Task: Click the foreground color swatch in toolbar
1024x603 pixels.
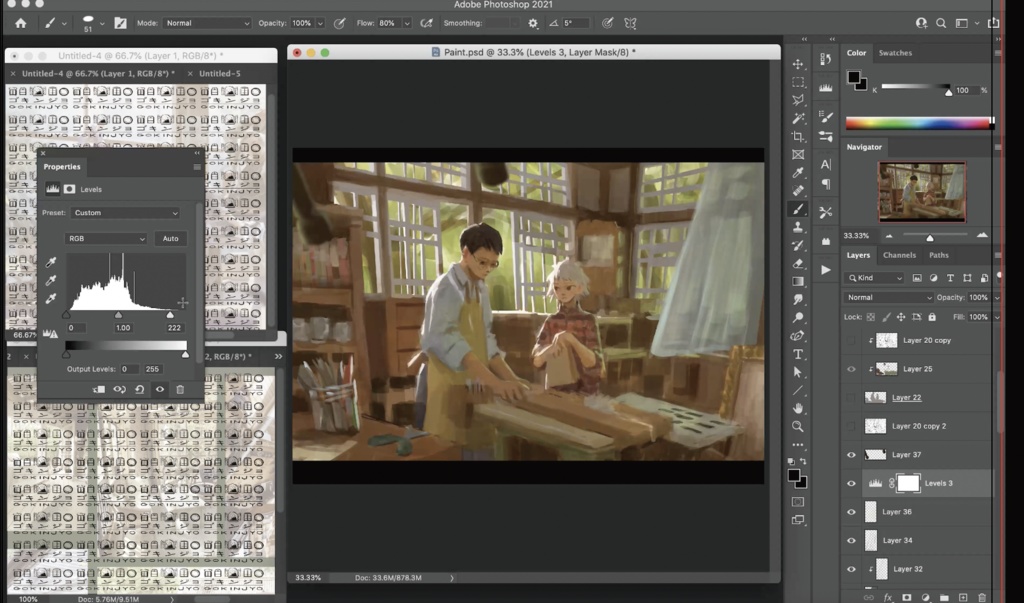Action: click(793, 475)
